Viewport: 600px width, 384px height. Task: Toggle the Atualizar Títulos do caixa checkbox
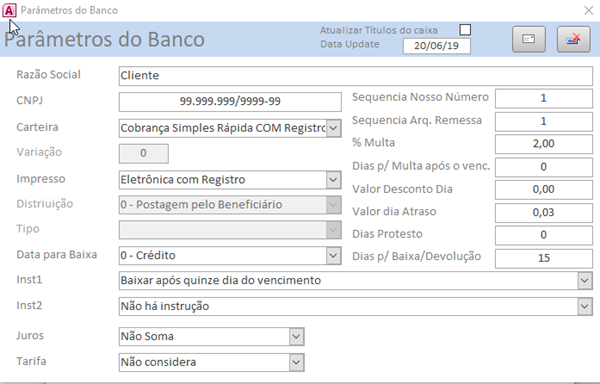point(465,29)
